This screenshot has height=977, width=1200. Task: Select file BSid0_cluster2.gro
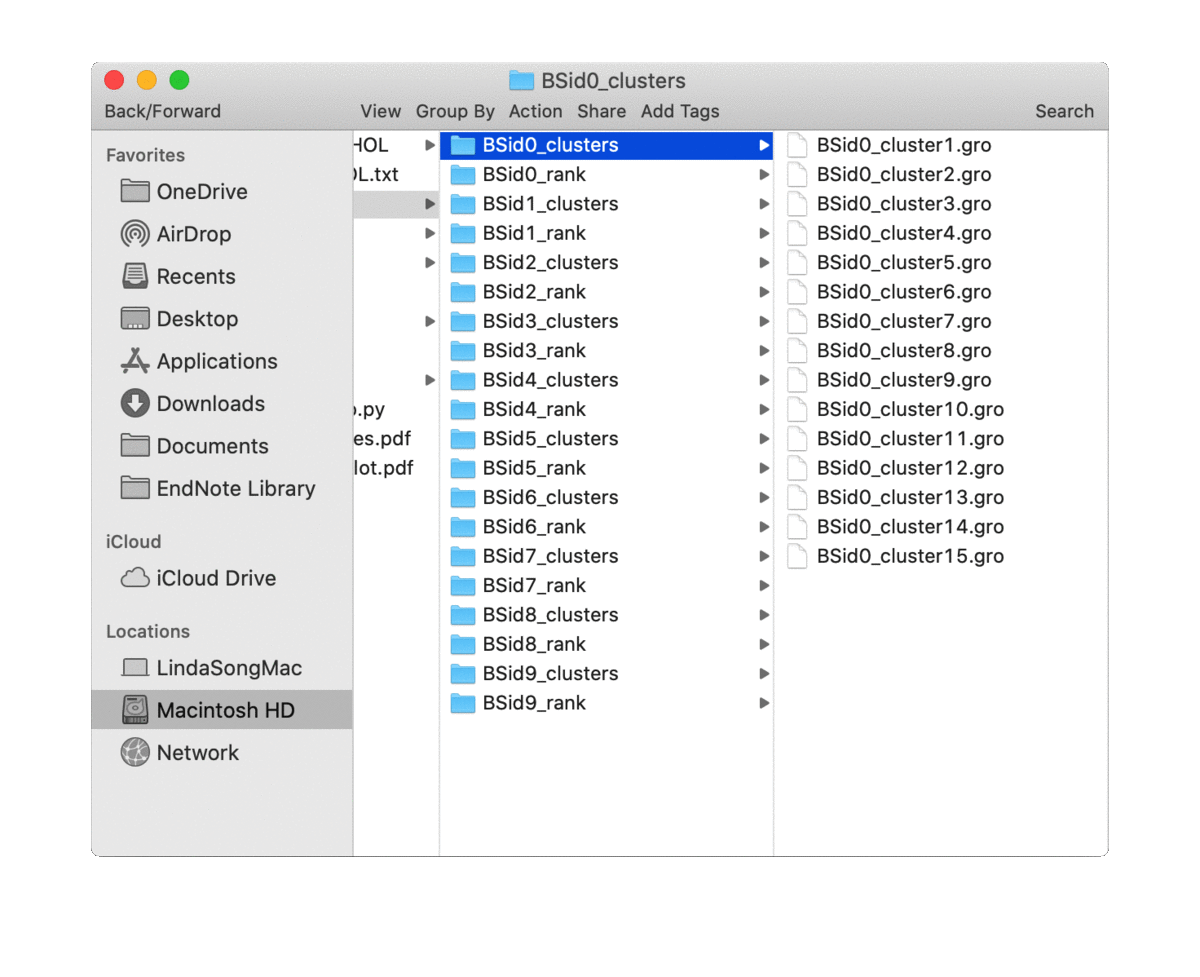903,175
